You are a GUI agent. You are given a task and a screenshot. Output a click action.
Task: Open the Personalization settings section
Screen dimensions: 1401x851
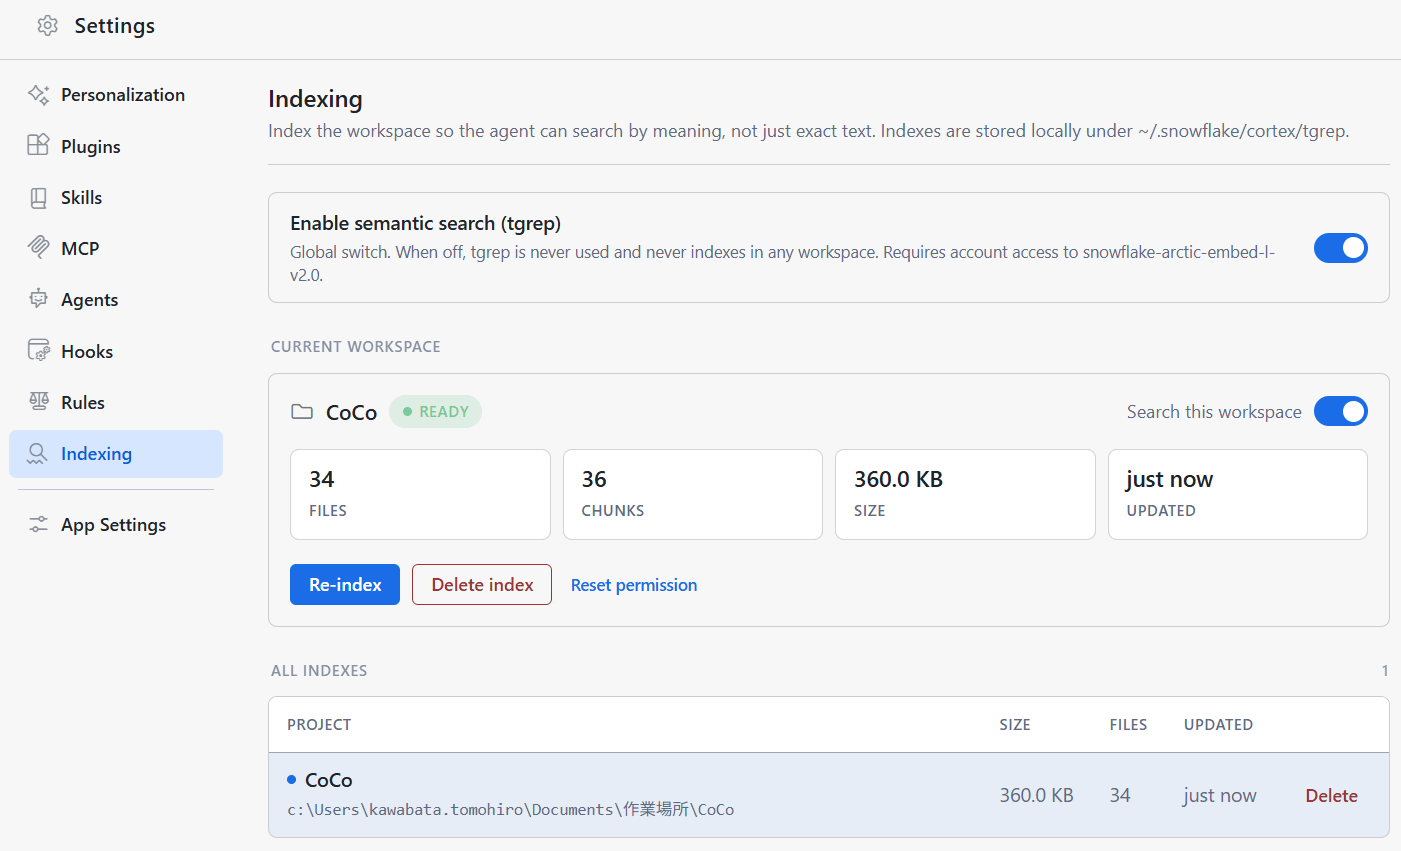click(x=116, y=95)
